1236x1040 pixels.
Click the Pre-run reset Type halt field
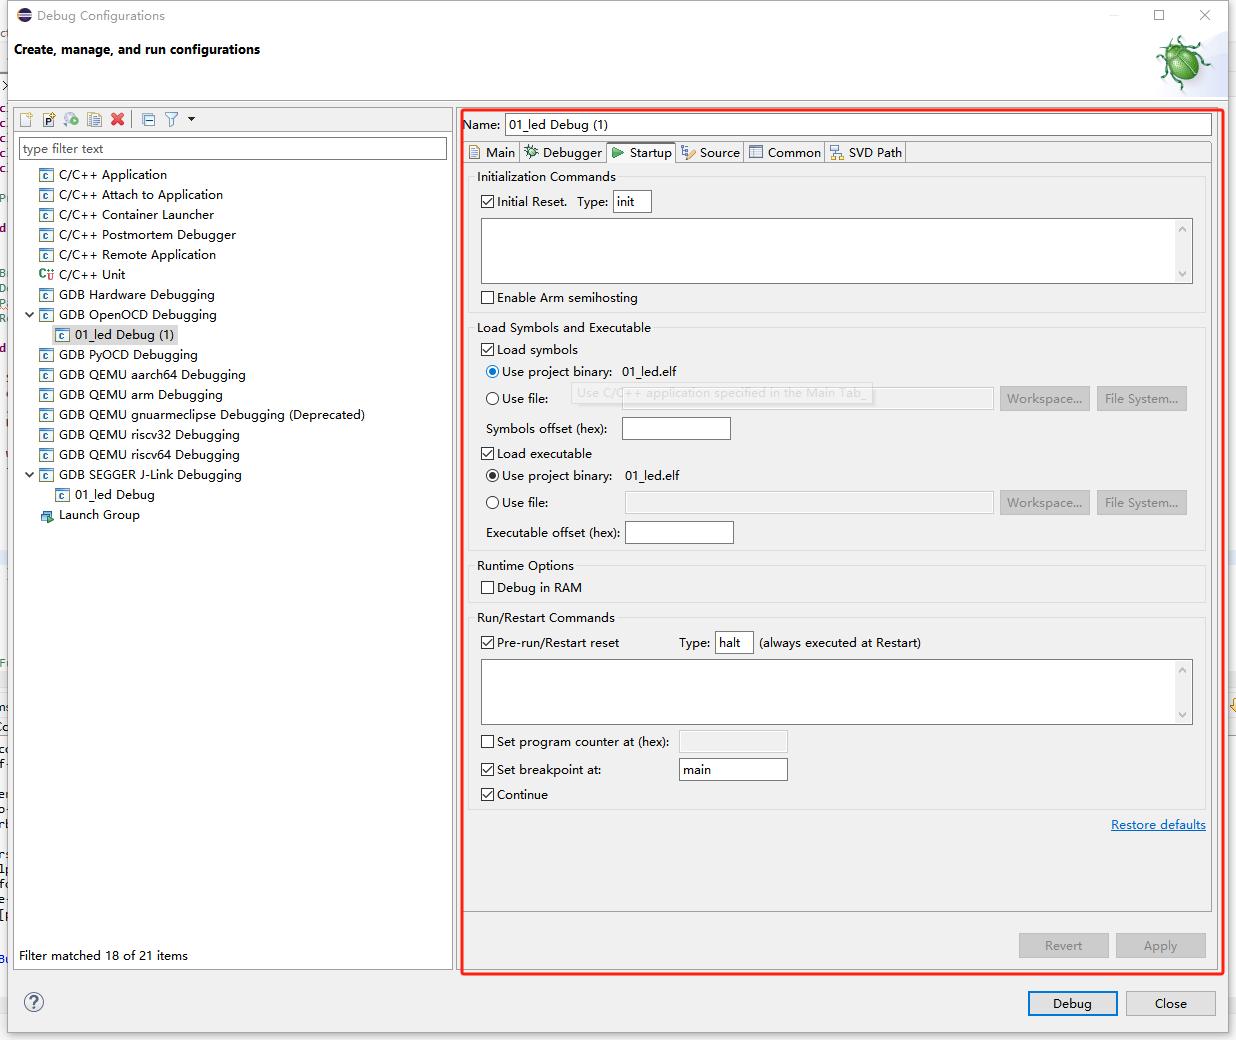734,642
